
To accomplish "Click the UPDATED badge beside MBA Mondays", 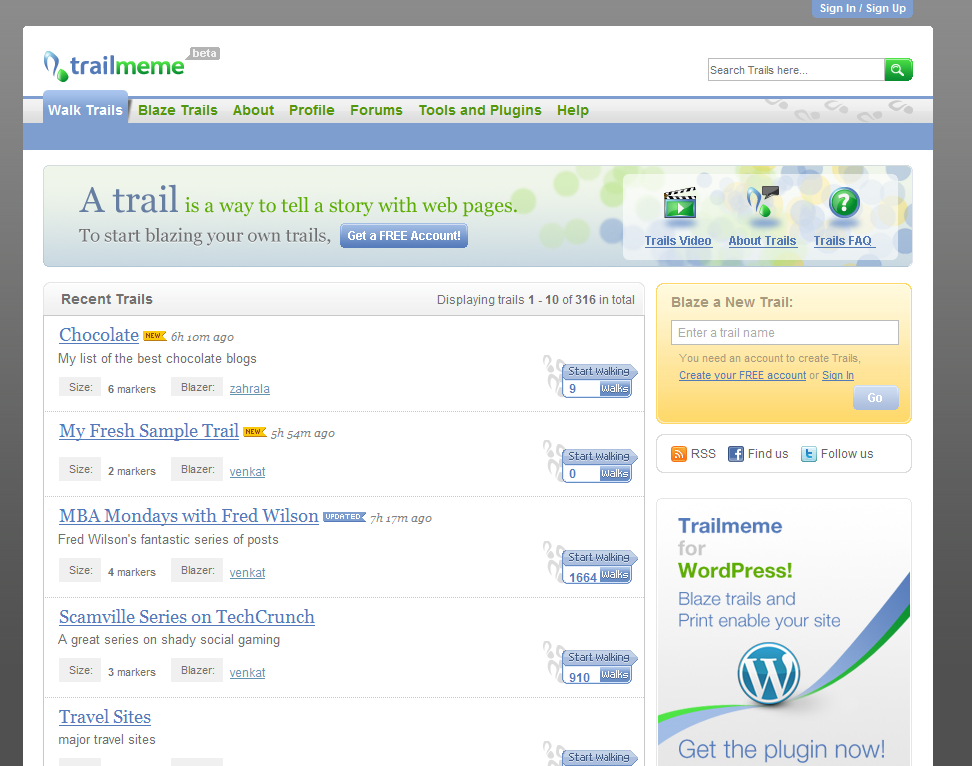I will [345, 516].
